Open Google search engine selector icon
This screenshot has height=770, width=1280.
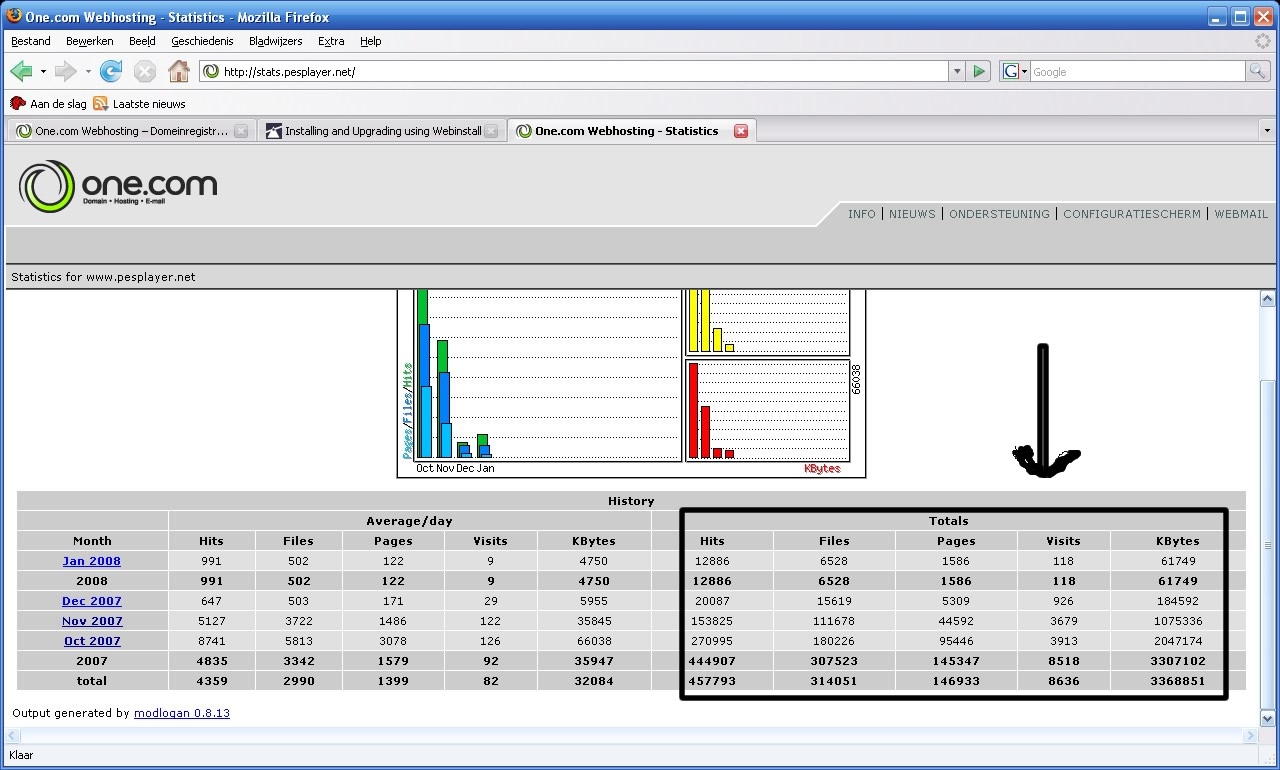[1014, 71]
